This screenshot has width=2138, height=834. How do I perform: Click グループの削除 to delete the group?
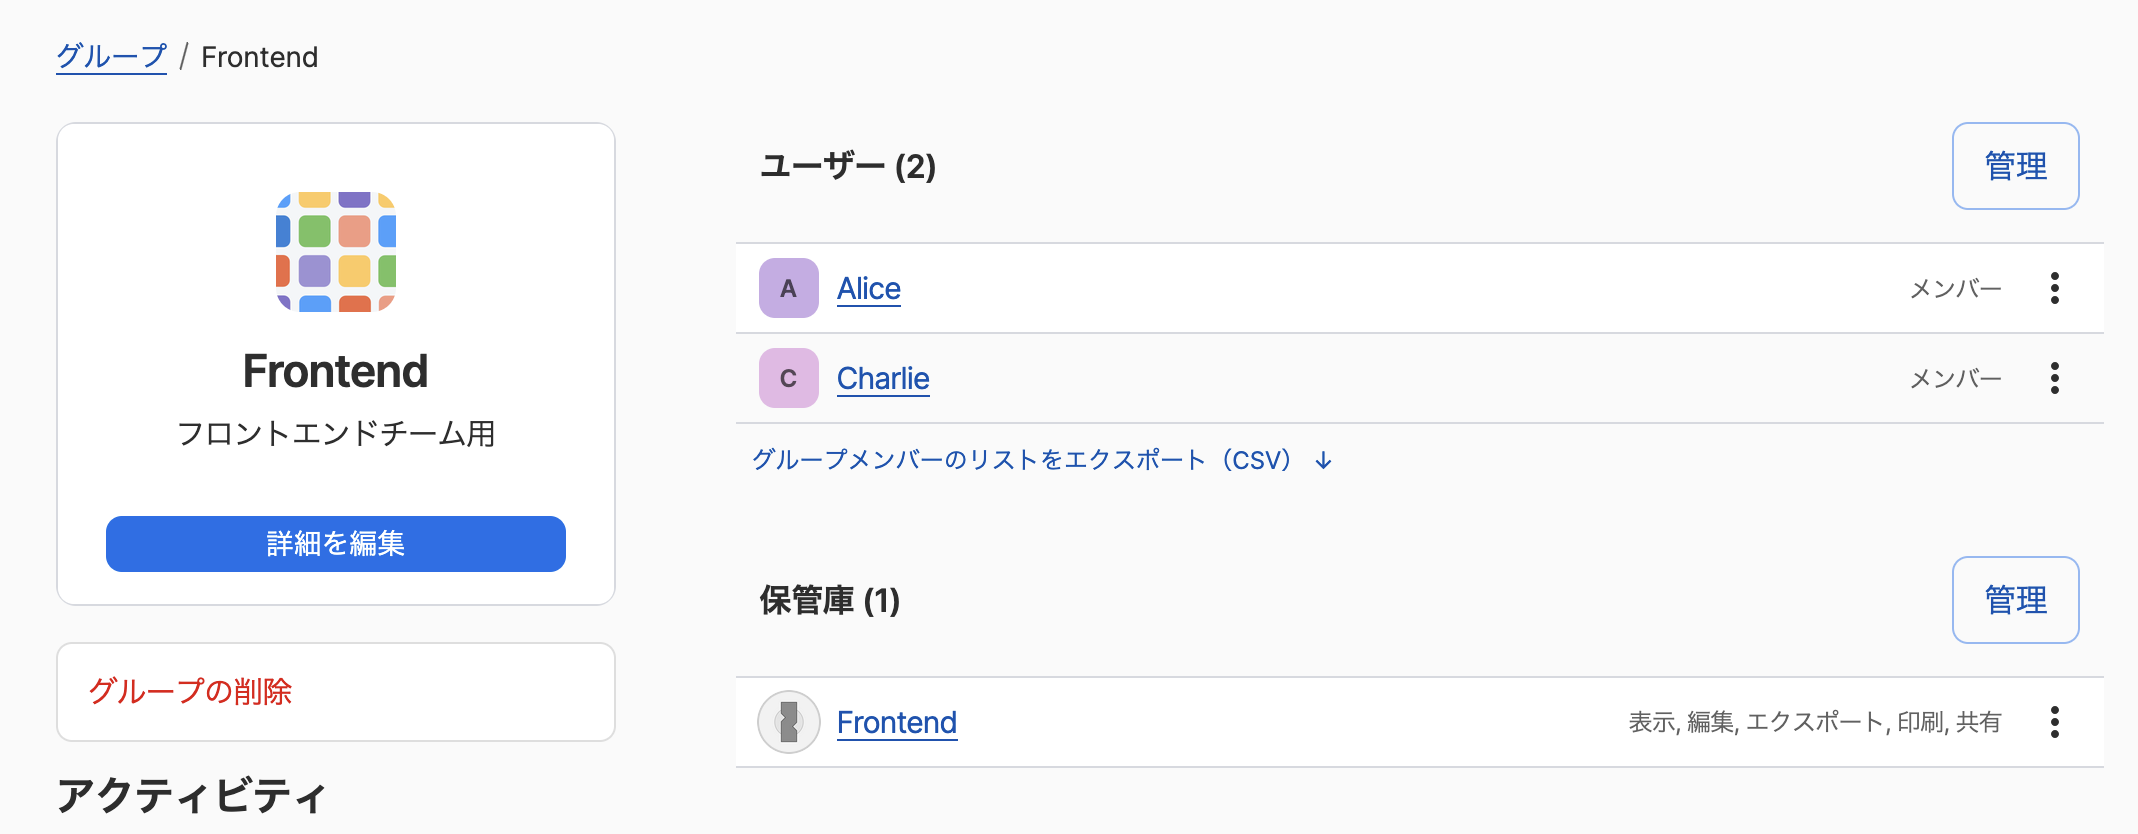191,691
